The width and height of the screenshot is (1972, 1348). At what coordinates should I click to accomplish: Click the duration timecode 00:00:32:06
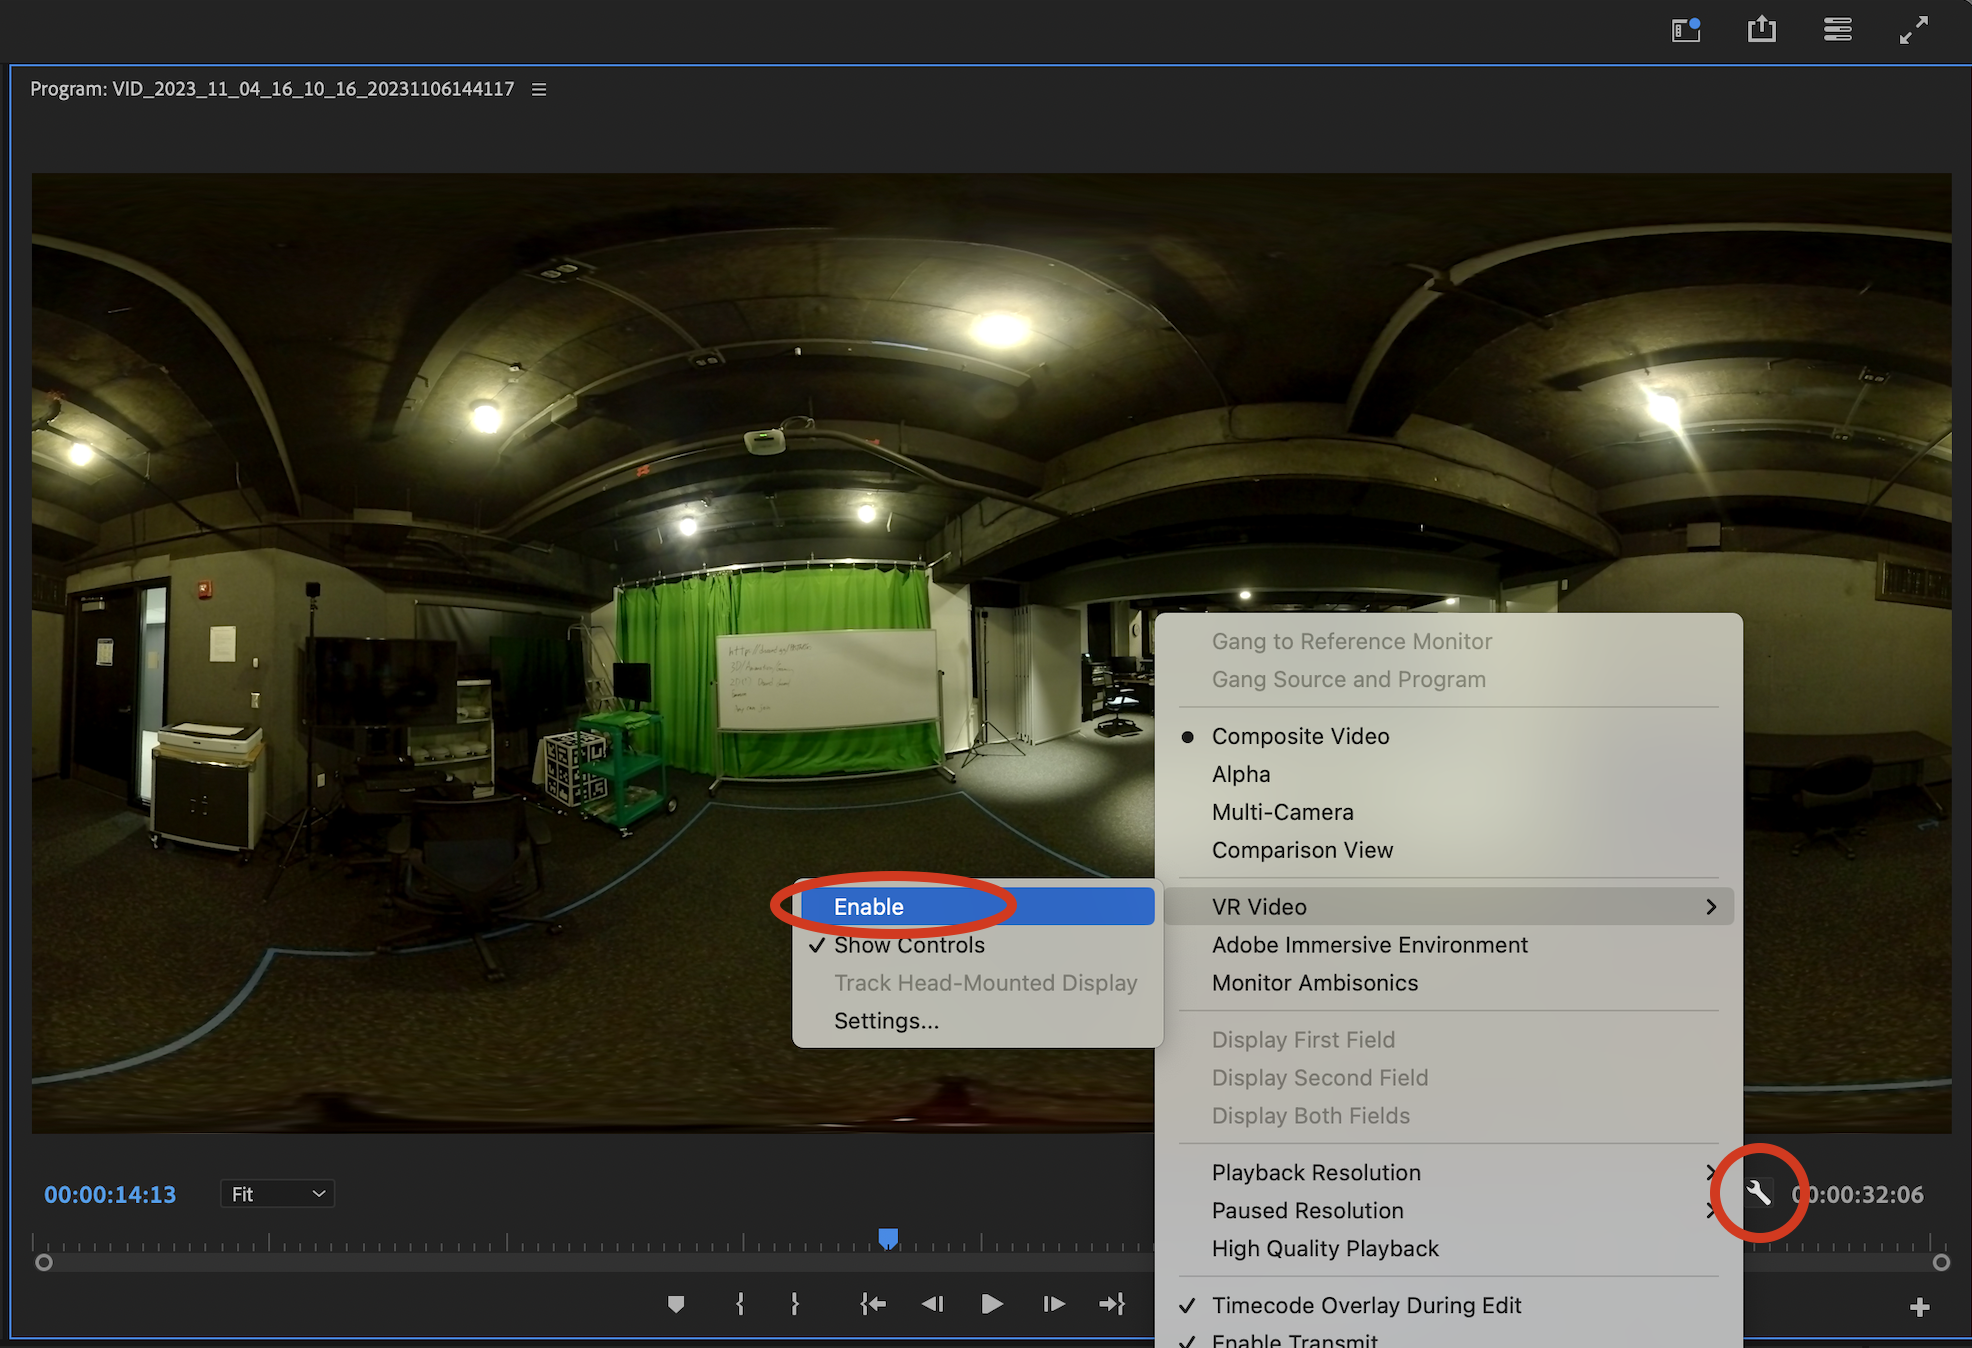click(x=1858, y=1194)
